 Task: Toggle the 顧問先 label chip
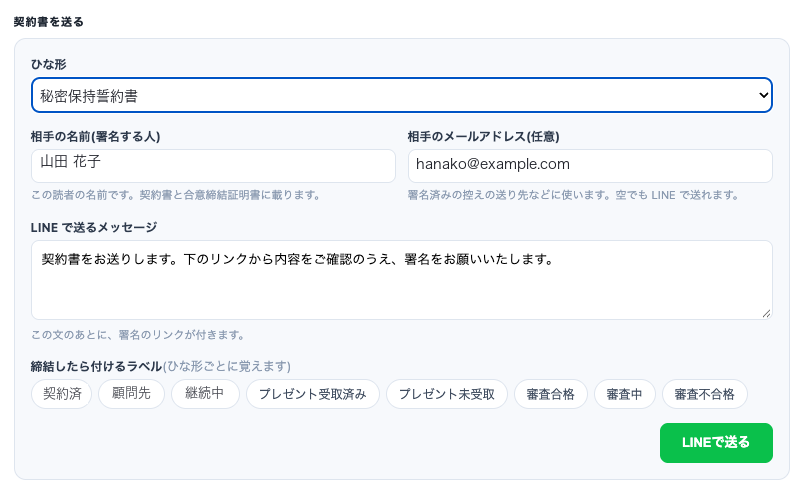point(131,394)
